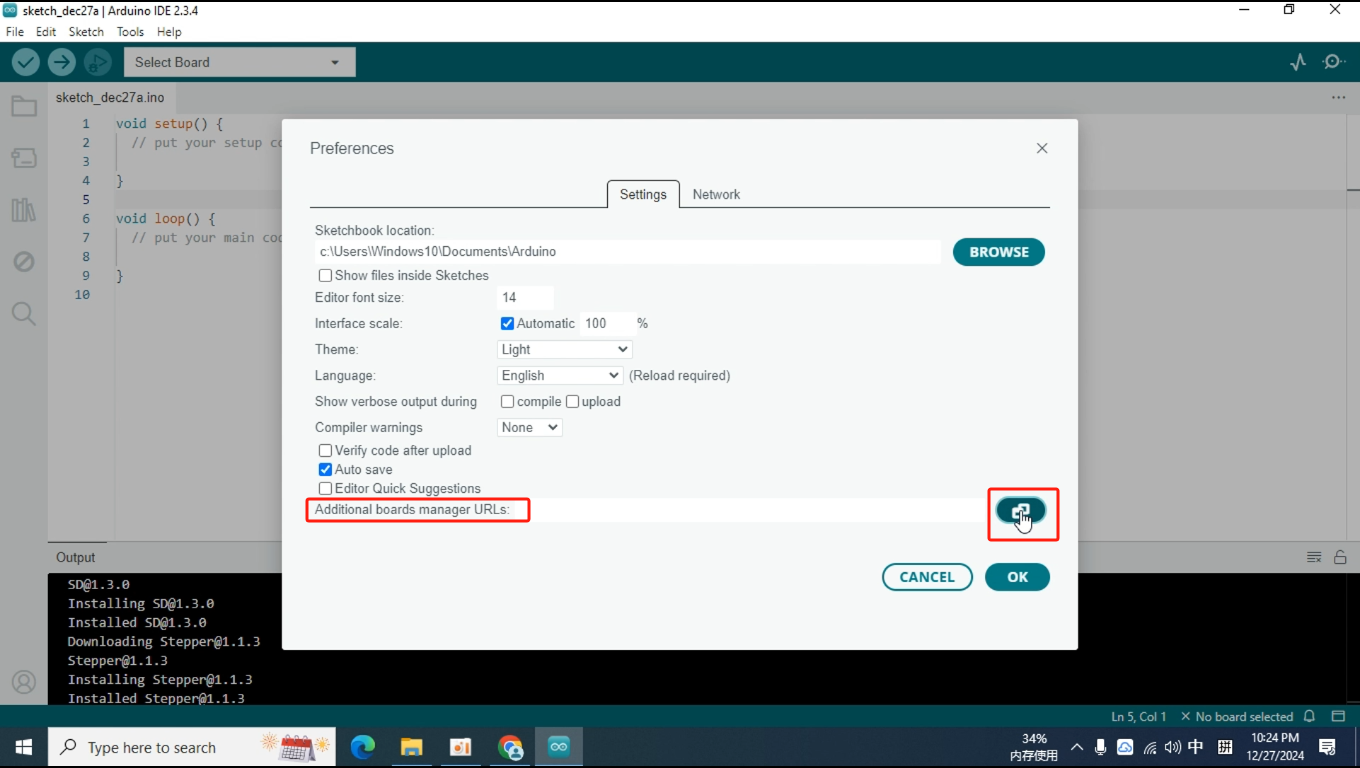Click the Ln 5, Col 1 status text
Viewport: 1360px width, 768px height.
(x=1139, y=716)
